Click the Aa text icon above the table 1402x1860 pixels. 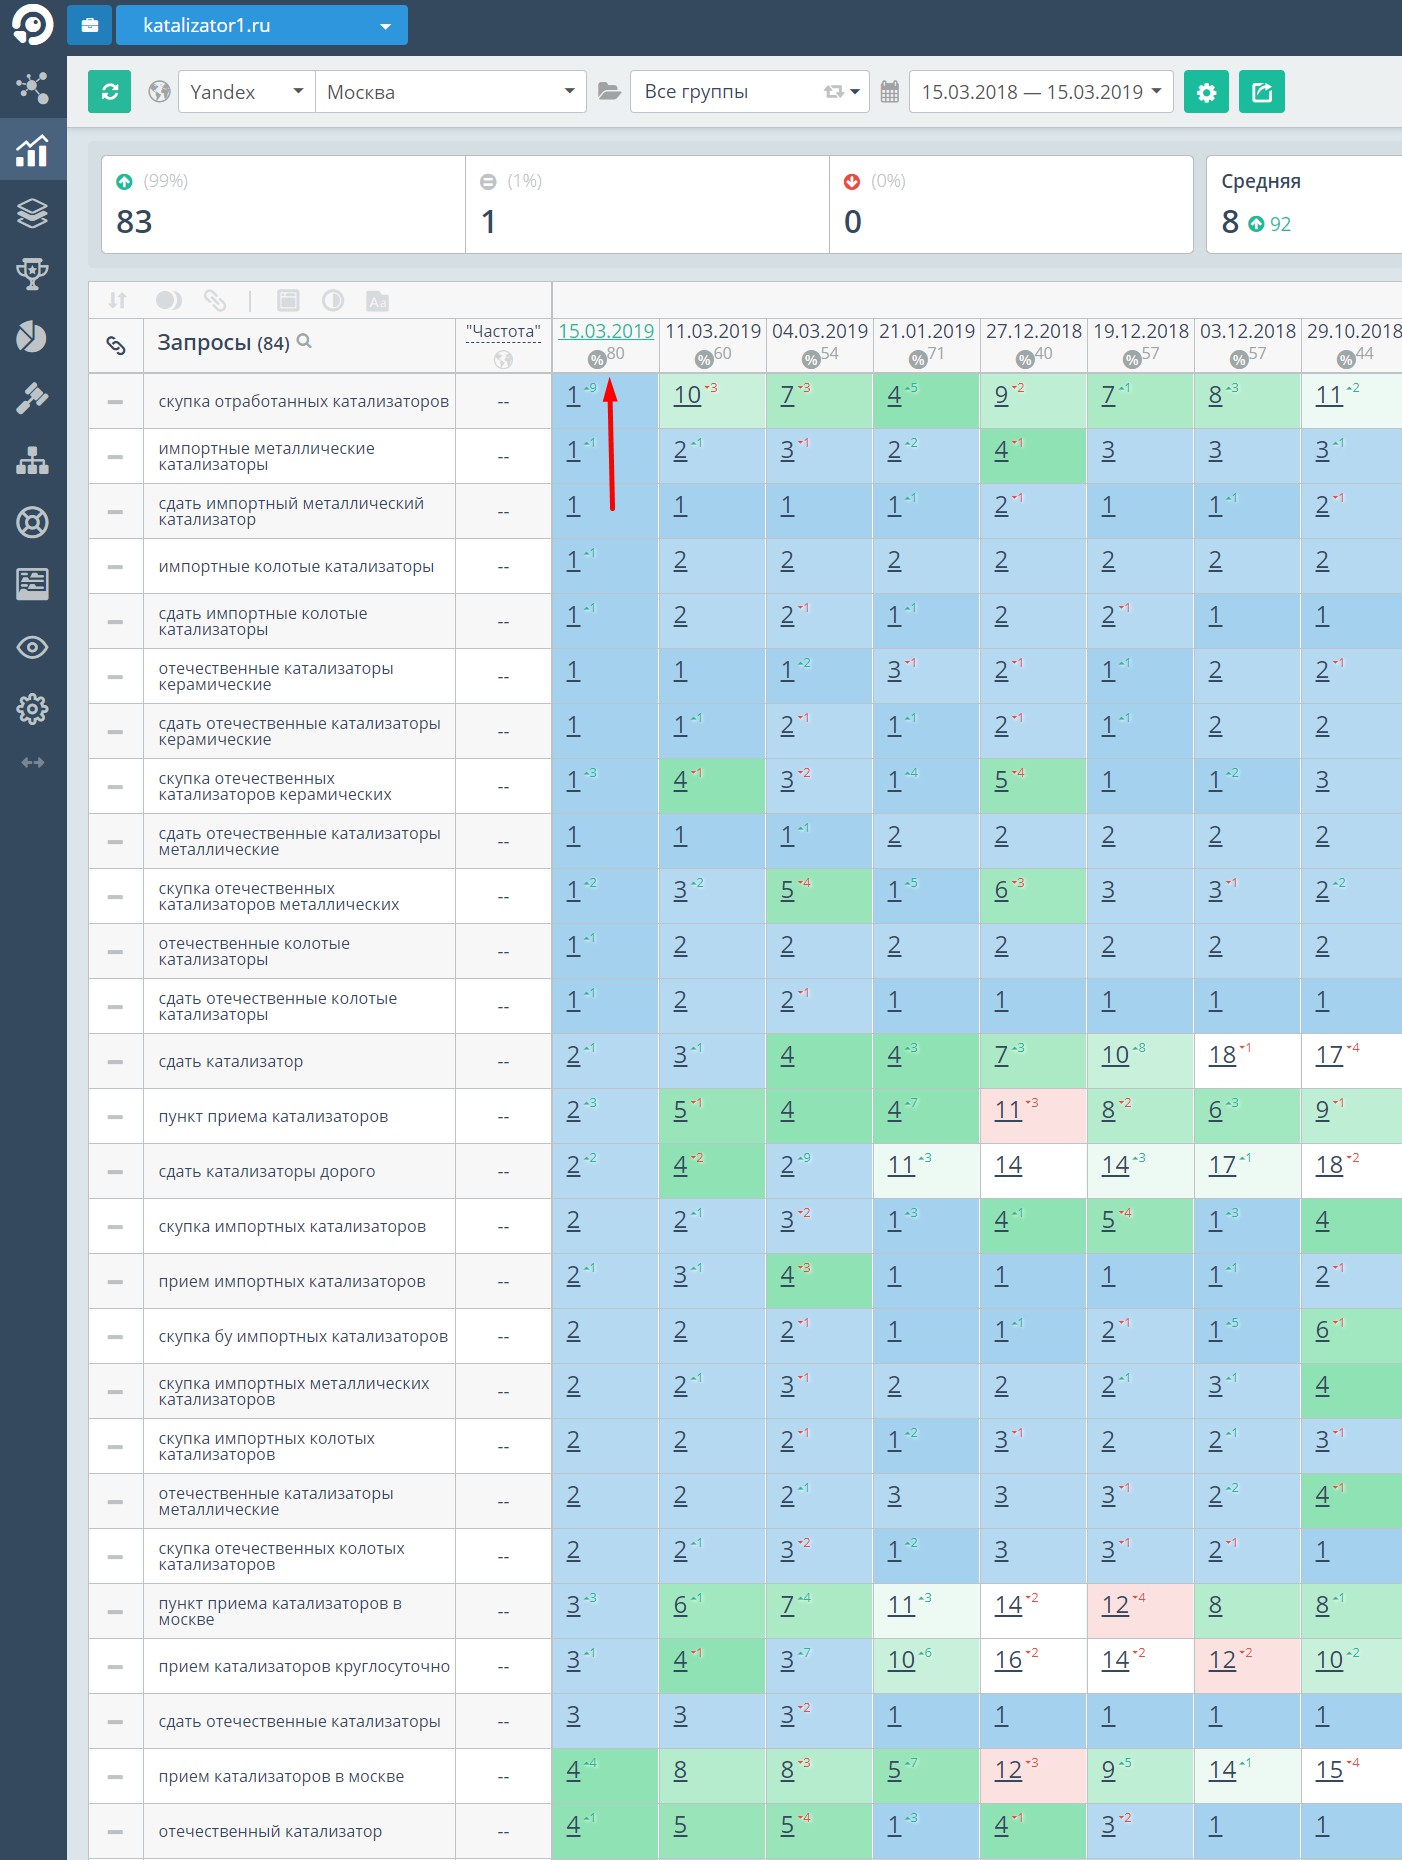[x=377, y=301]
